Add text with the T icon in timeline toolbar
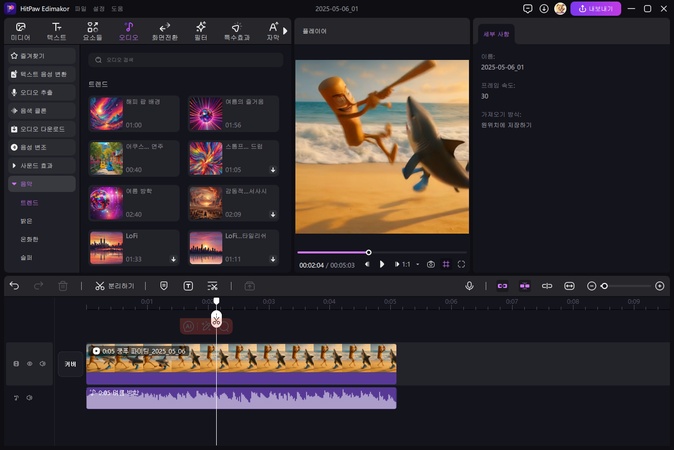Image resolution: width=674 pixels, height=450 pixels. coord(188,286)
